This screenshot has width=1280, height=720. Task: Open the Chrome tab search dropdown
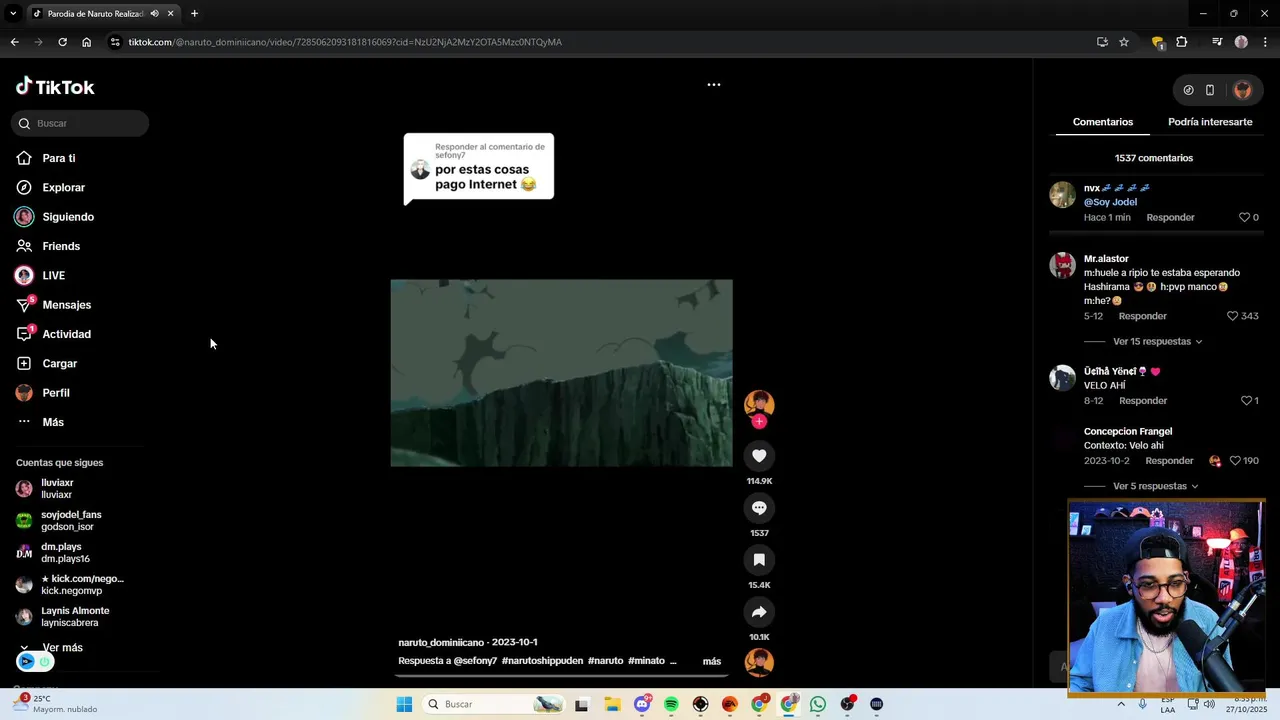[13, 14]
